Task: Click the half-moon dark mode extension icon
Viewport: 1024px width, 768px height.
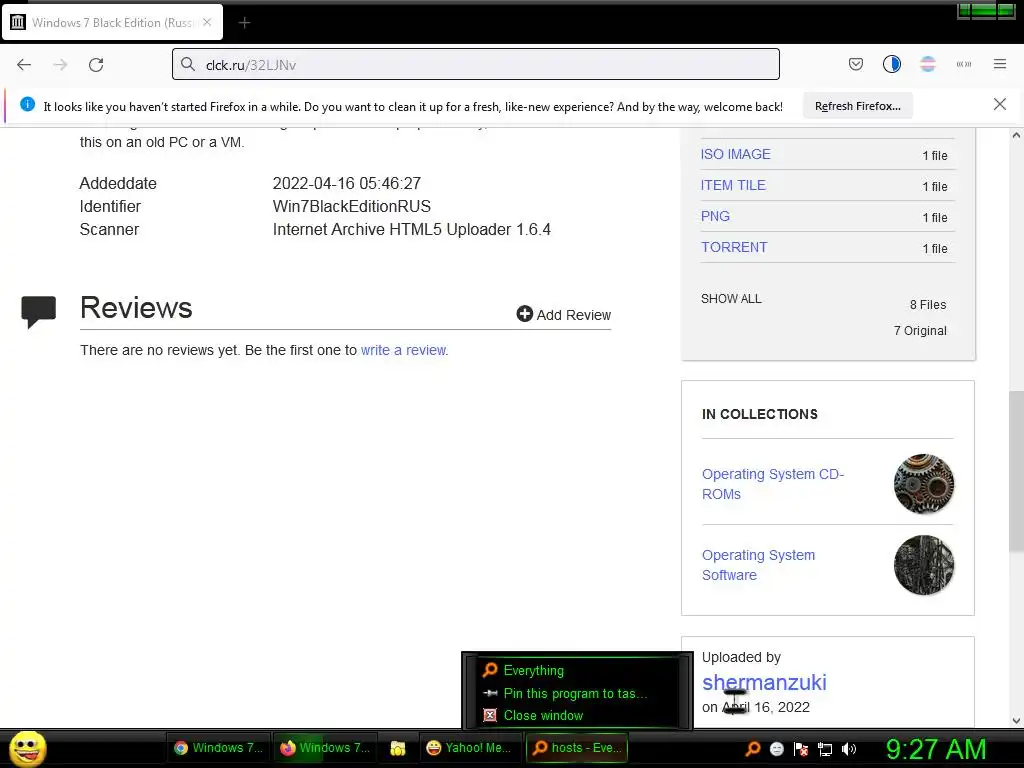Action: (891, 64)
